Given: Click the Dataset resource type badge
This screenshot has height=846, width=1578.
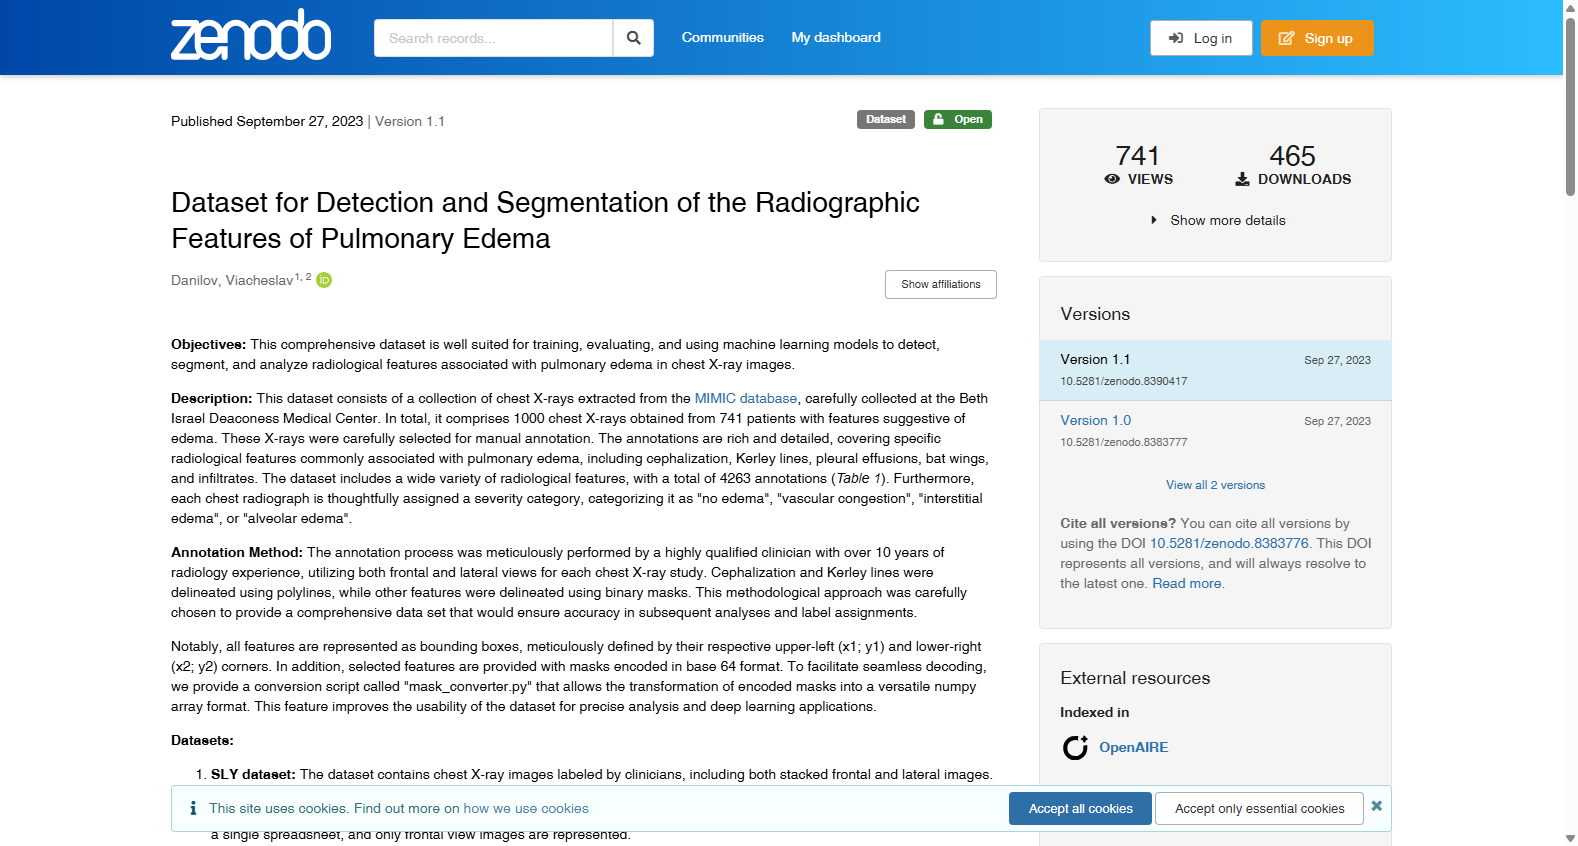Looking at the screenshot, I should point(886,119).
